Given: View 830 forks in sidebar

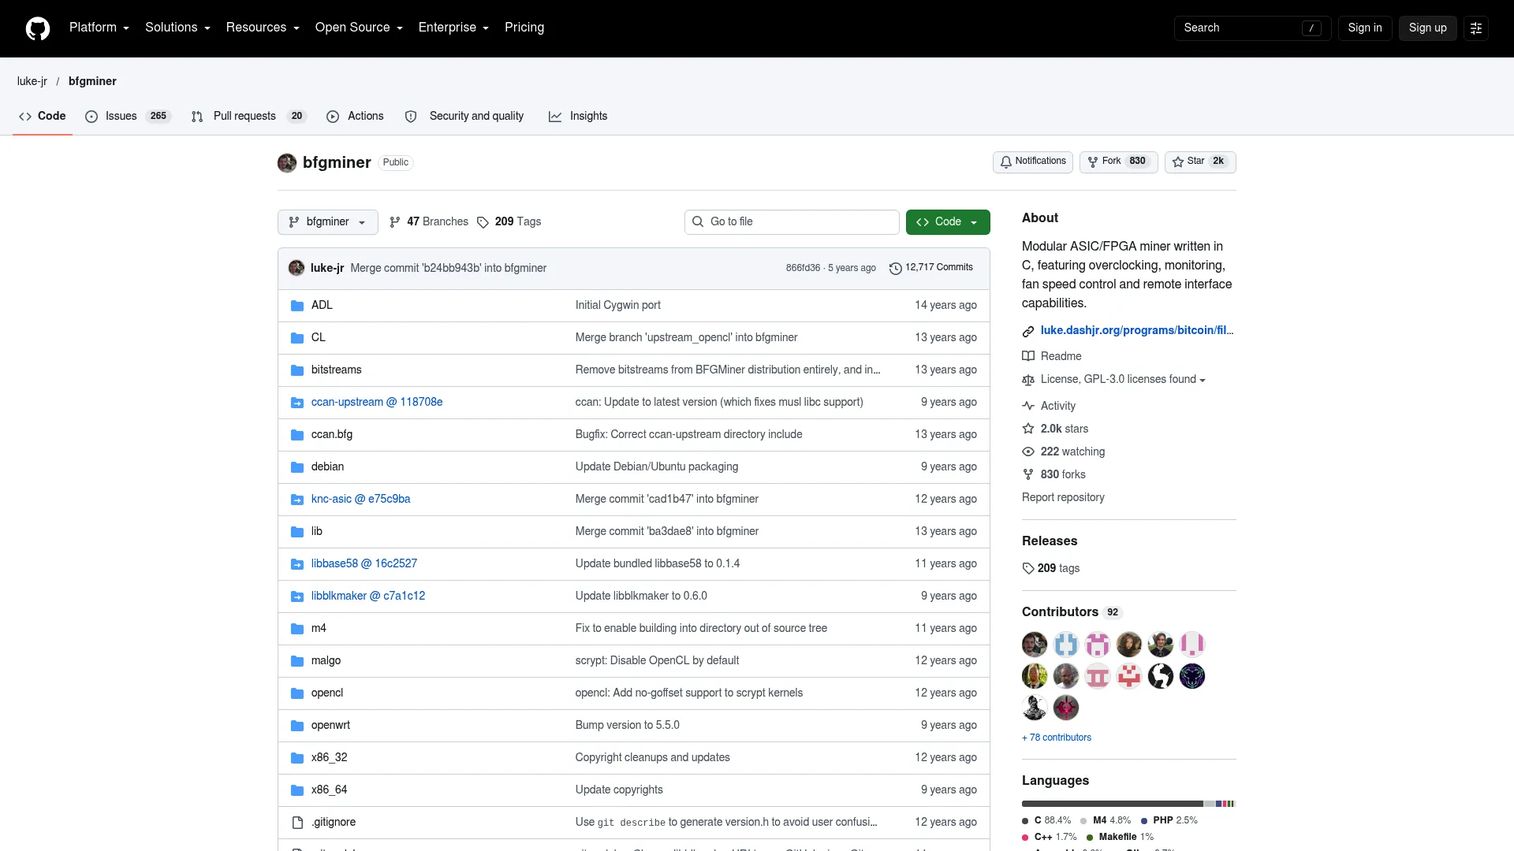Looking at the screenshot, I should (x=1054, y=475).
